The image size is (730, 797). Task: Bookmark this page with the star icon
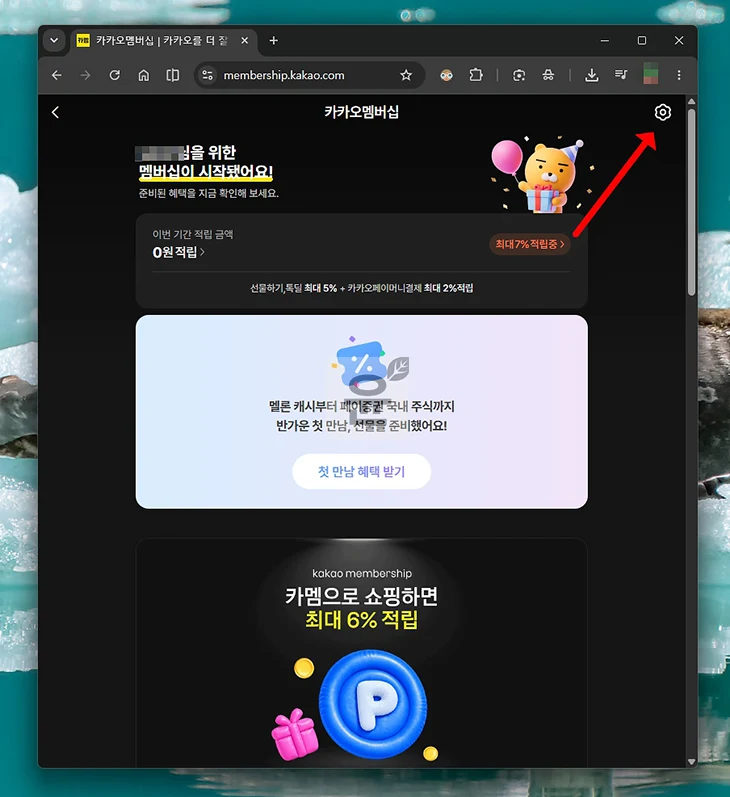(406, 75)
